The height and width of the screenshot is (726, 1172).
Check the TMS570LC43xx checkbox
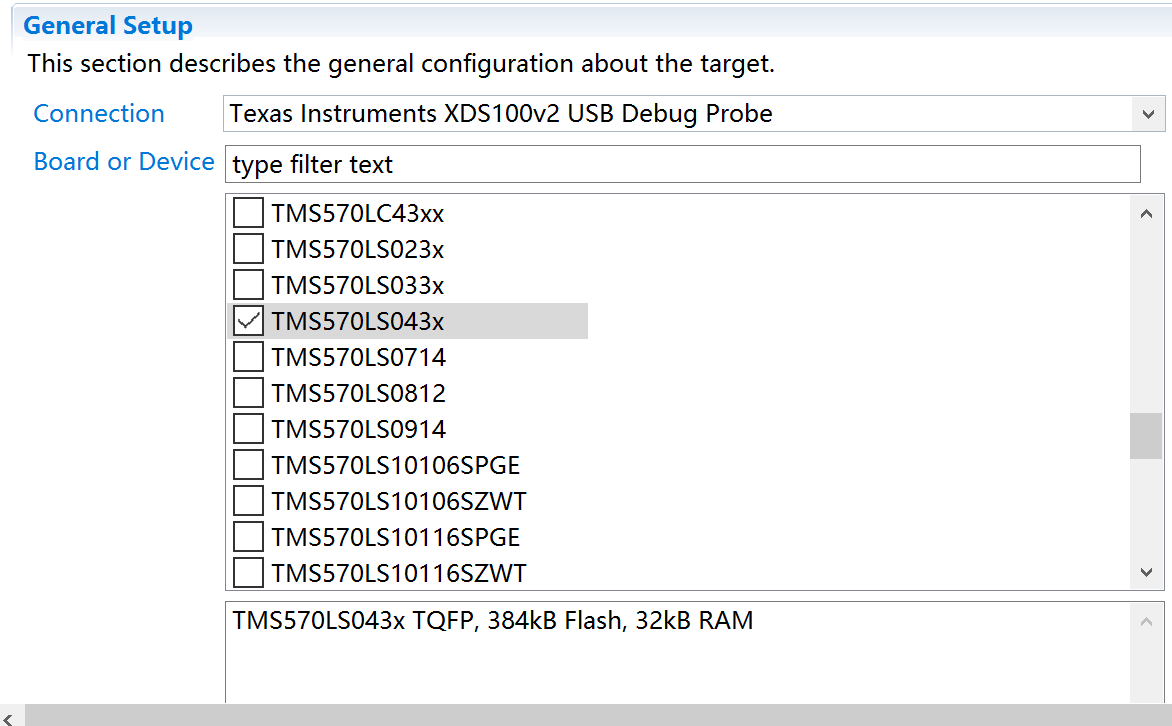coord(248,213)
